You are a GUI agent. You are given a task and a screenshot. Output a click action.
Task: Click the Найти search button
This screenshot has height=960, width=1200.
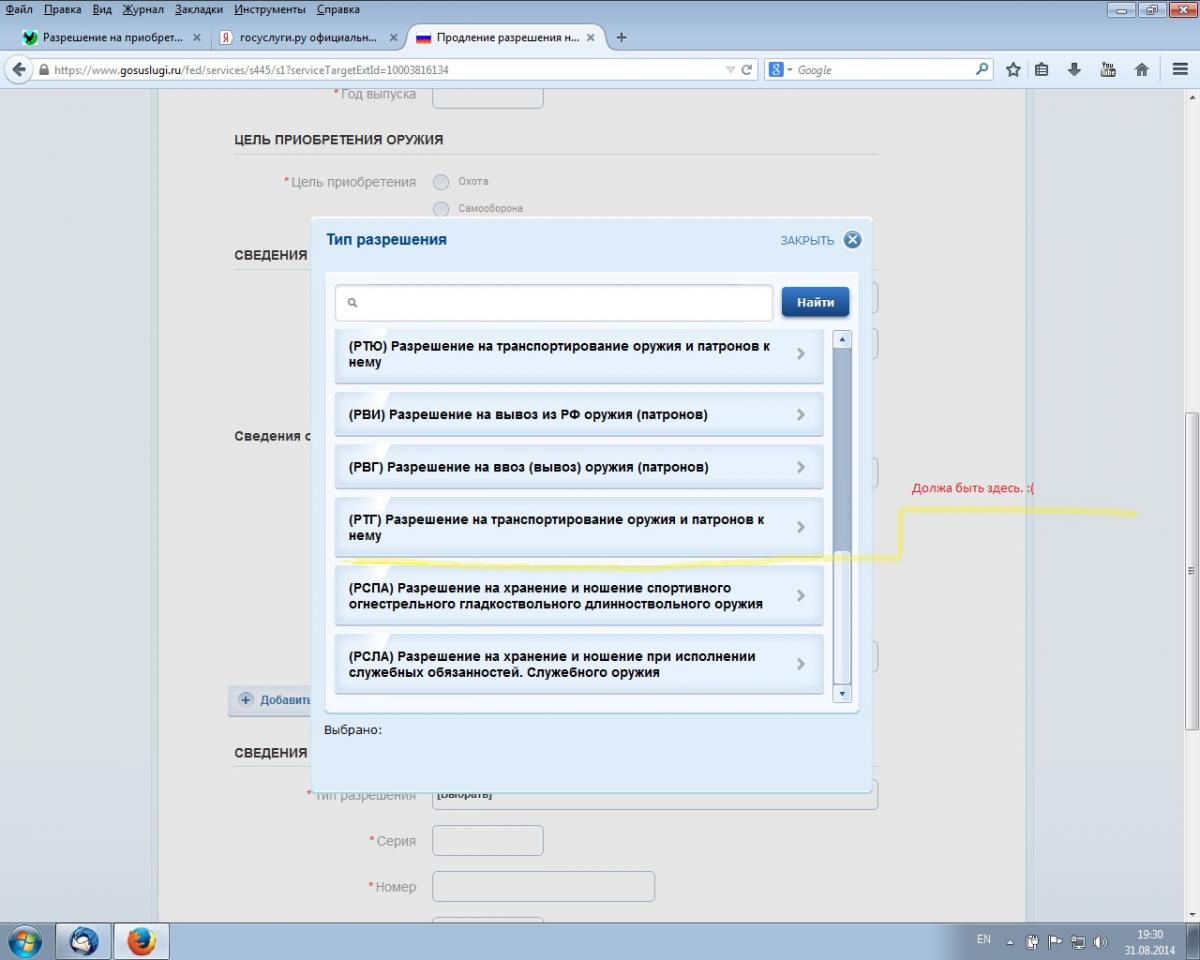[x=815, y=302]
